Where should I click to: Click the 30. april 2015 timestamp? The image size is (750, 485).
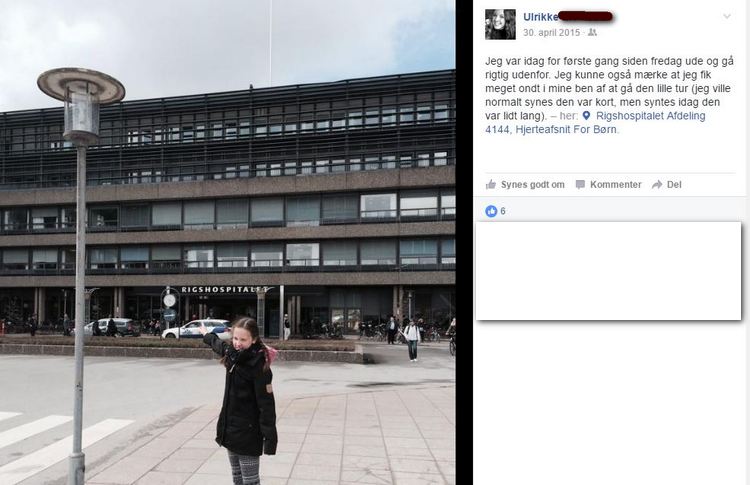click(551, 33)
